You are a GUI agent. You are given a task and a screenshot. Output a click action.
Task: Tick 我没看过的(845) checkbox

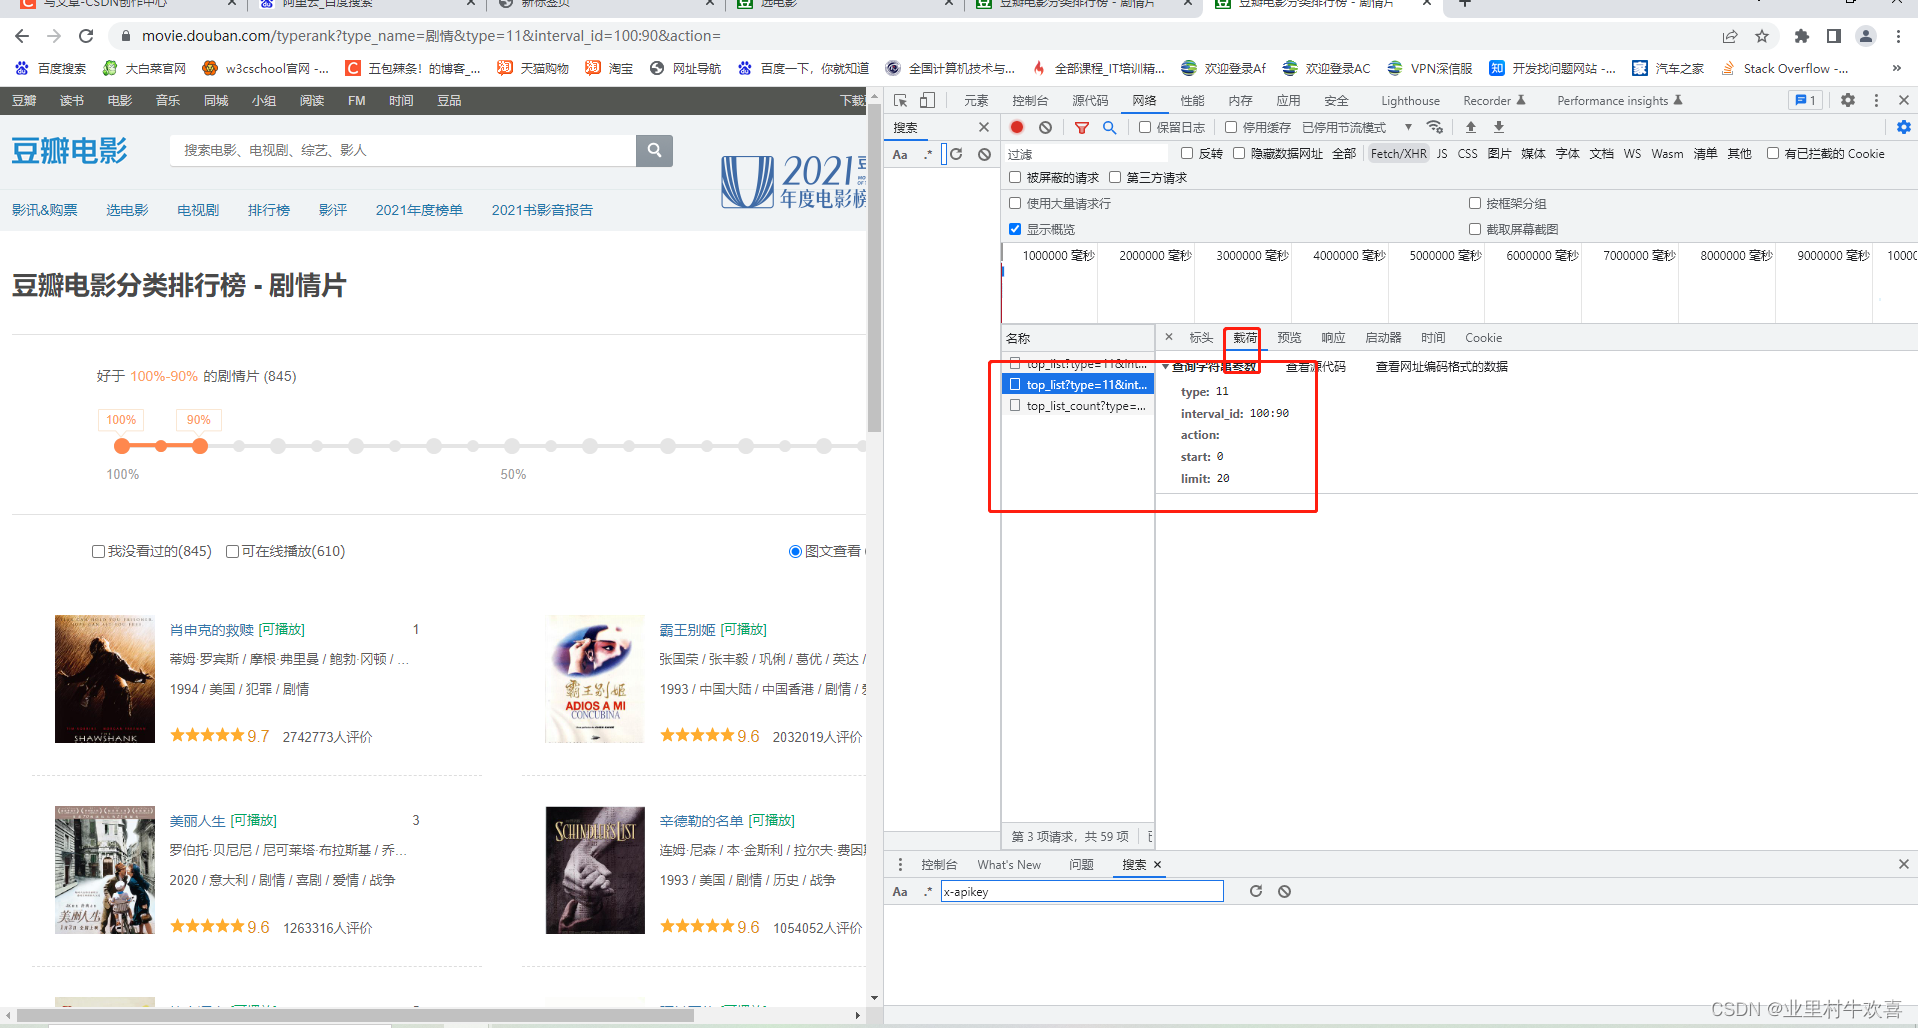[98, 551]
